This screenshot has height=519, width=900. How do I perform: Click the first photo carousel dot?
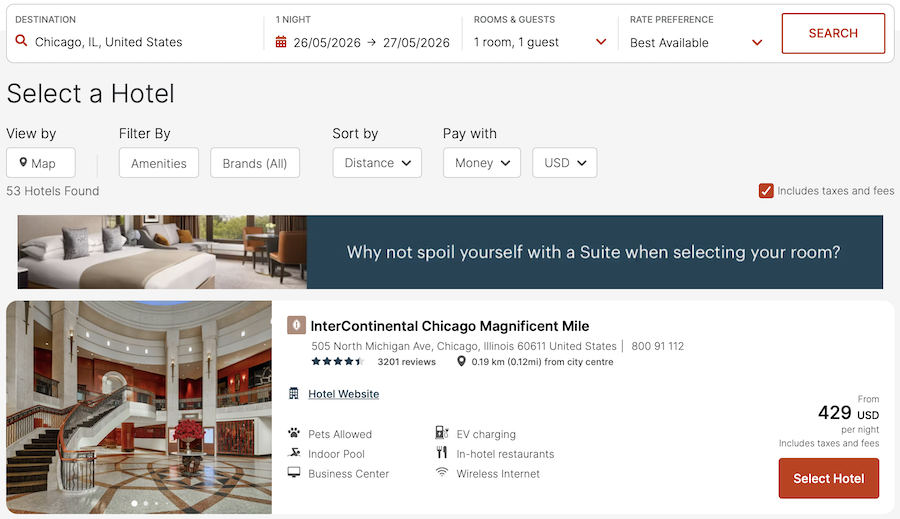(x=134, y=503)
